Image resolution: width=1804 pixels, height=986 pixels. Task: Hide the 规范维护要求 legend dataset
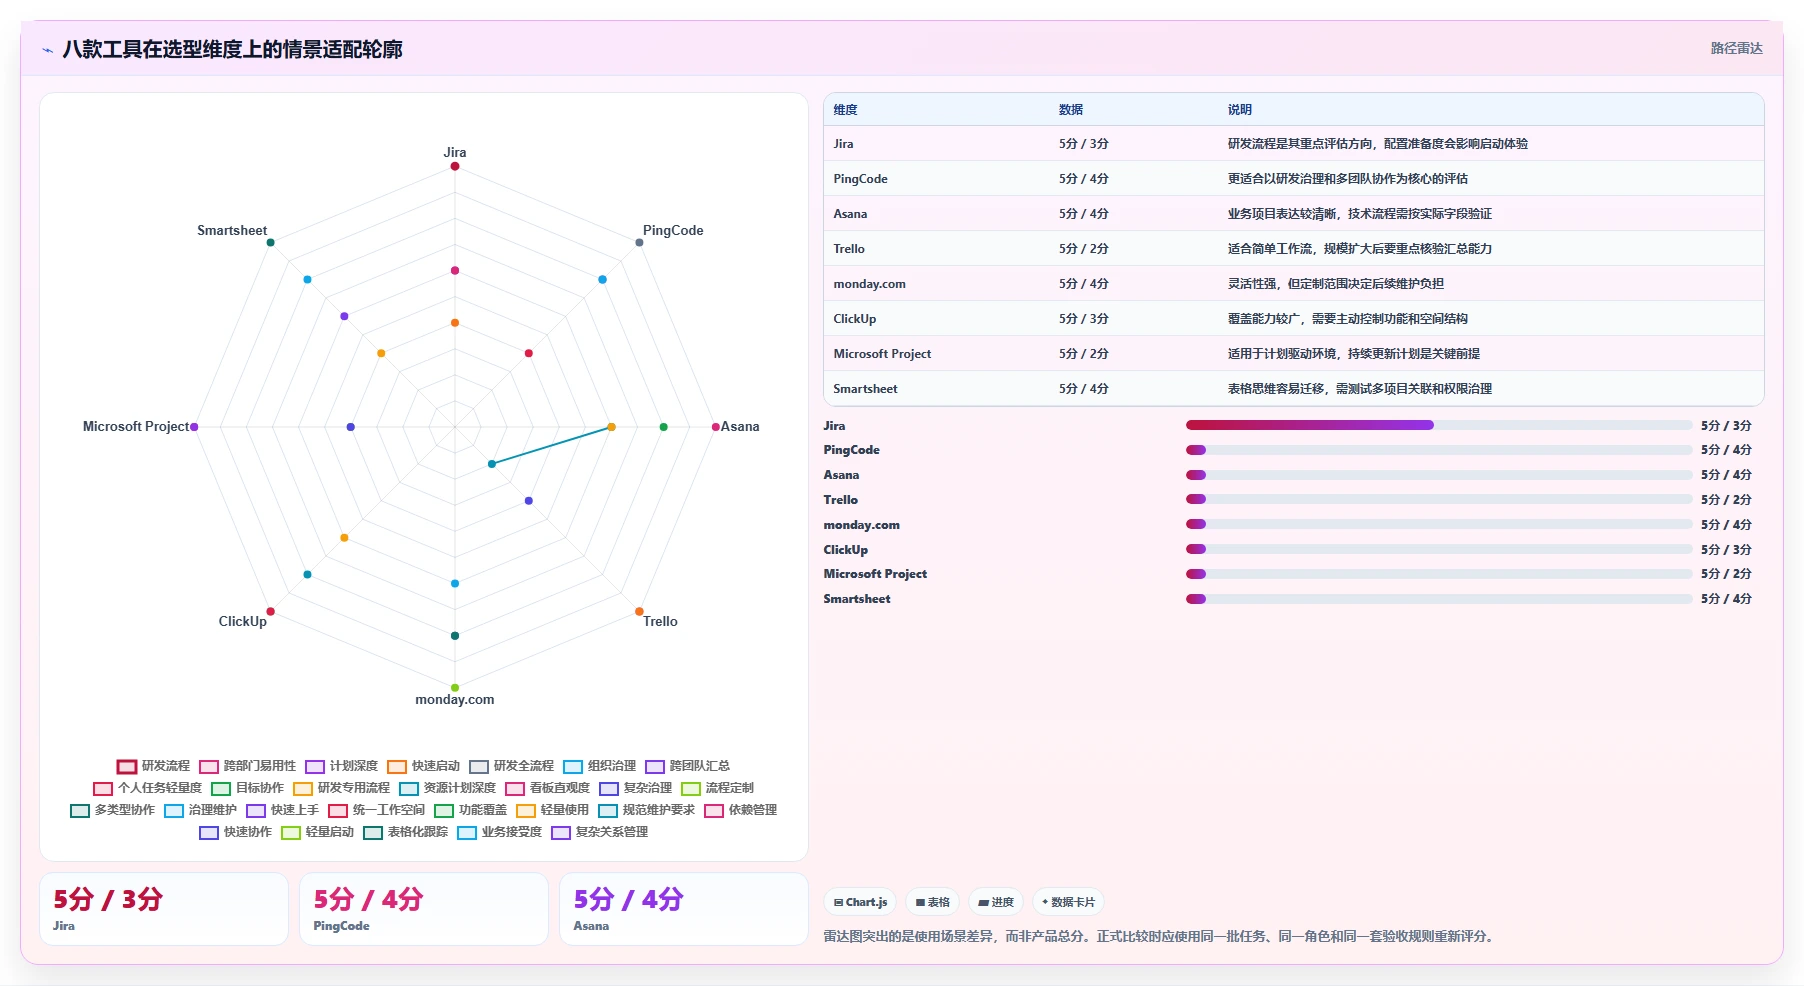coord(646,810)
